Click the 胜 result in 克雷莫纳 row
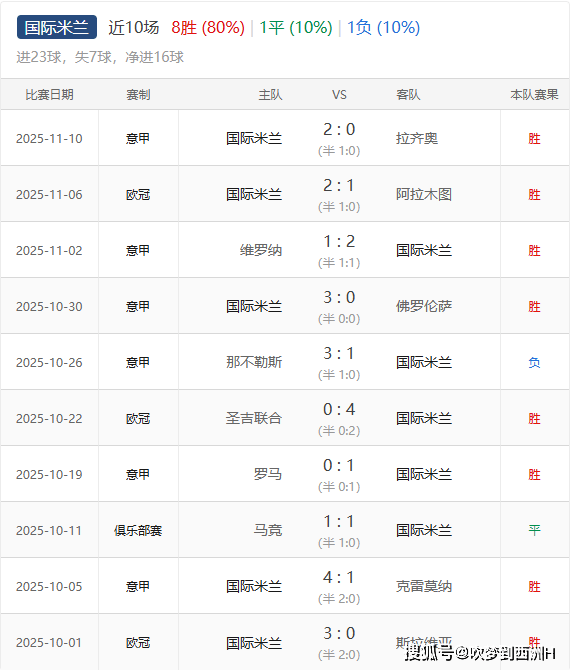Viewport: 570px width, 670px height. coord(534,587)
